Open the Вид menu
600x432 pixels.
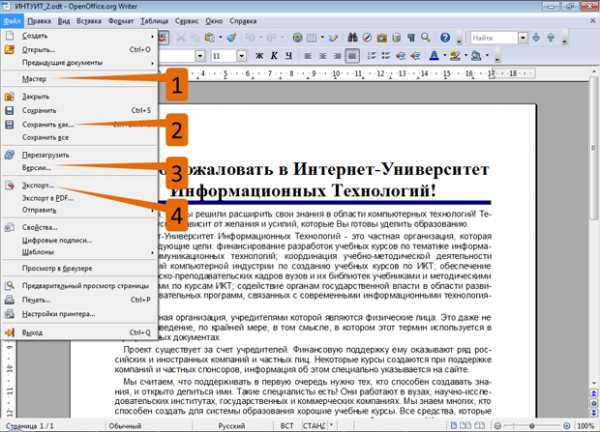64,21
